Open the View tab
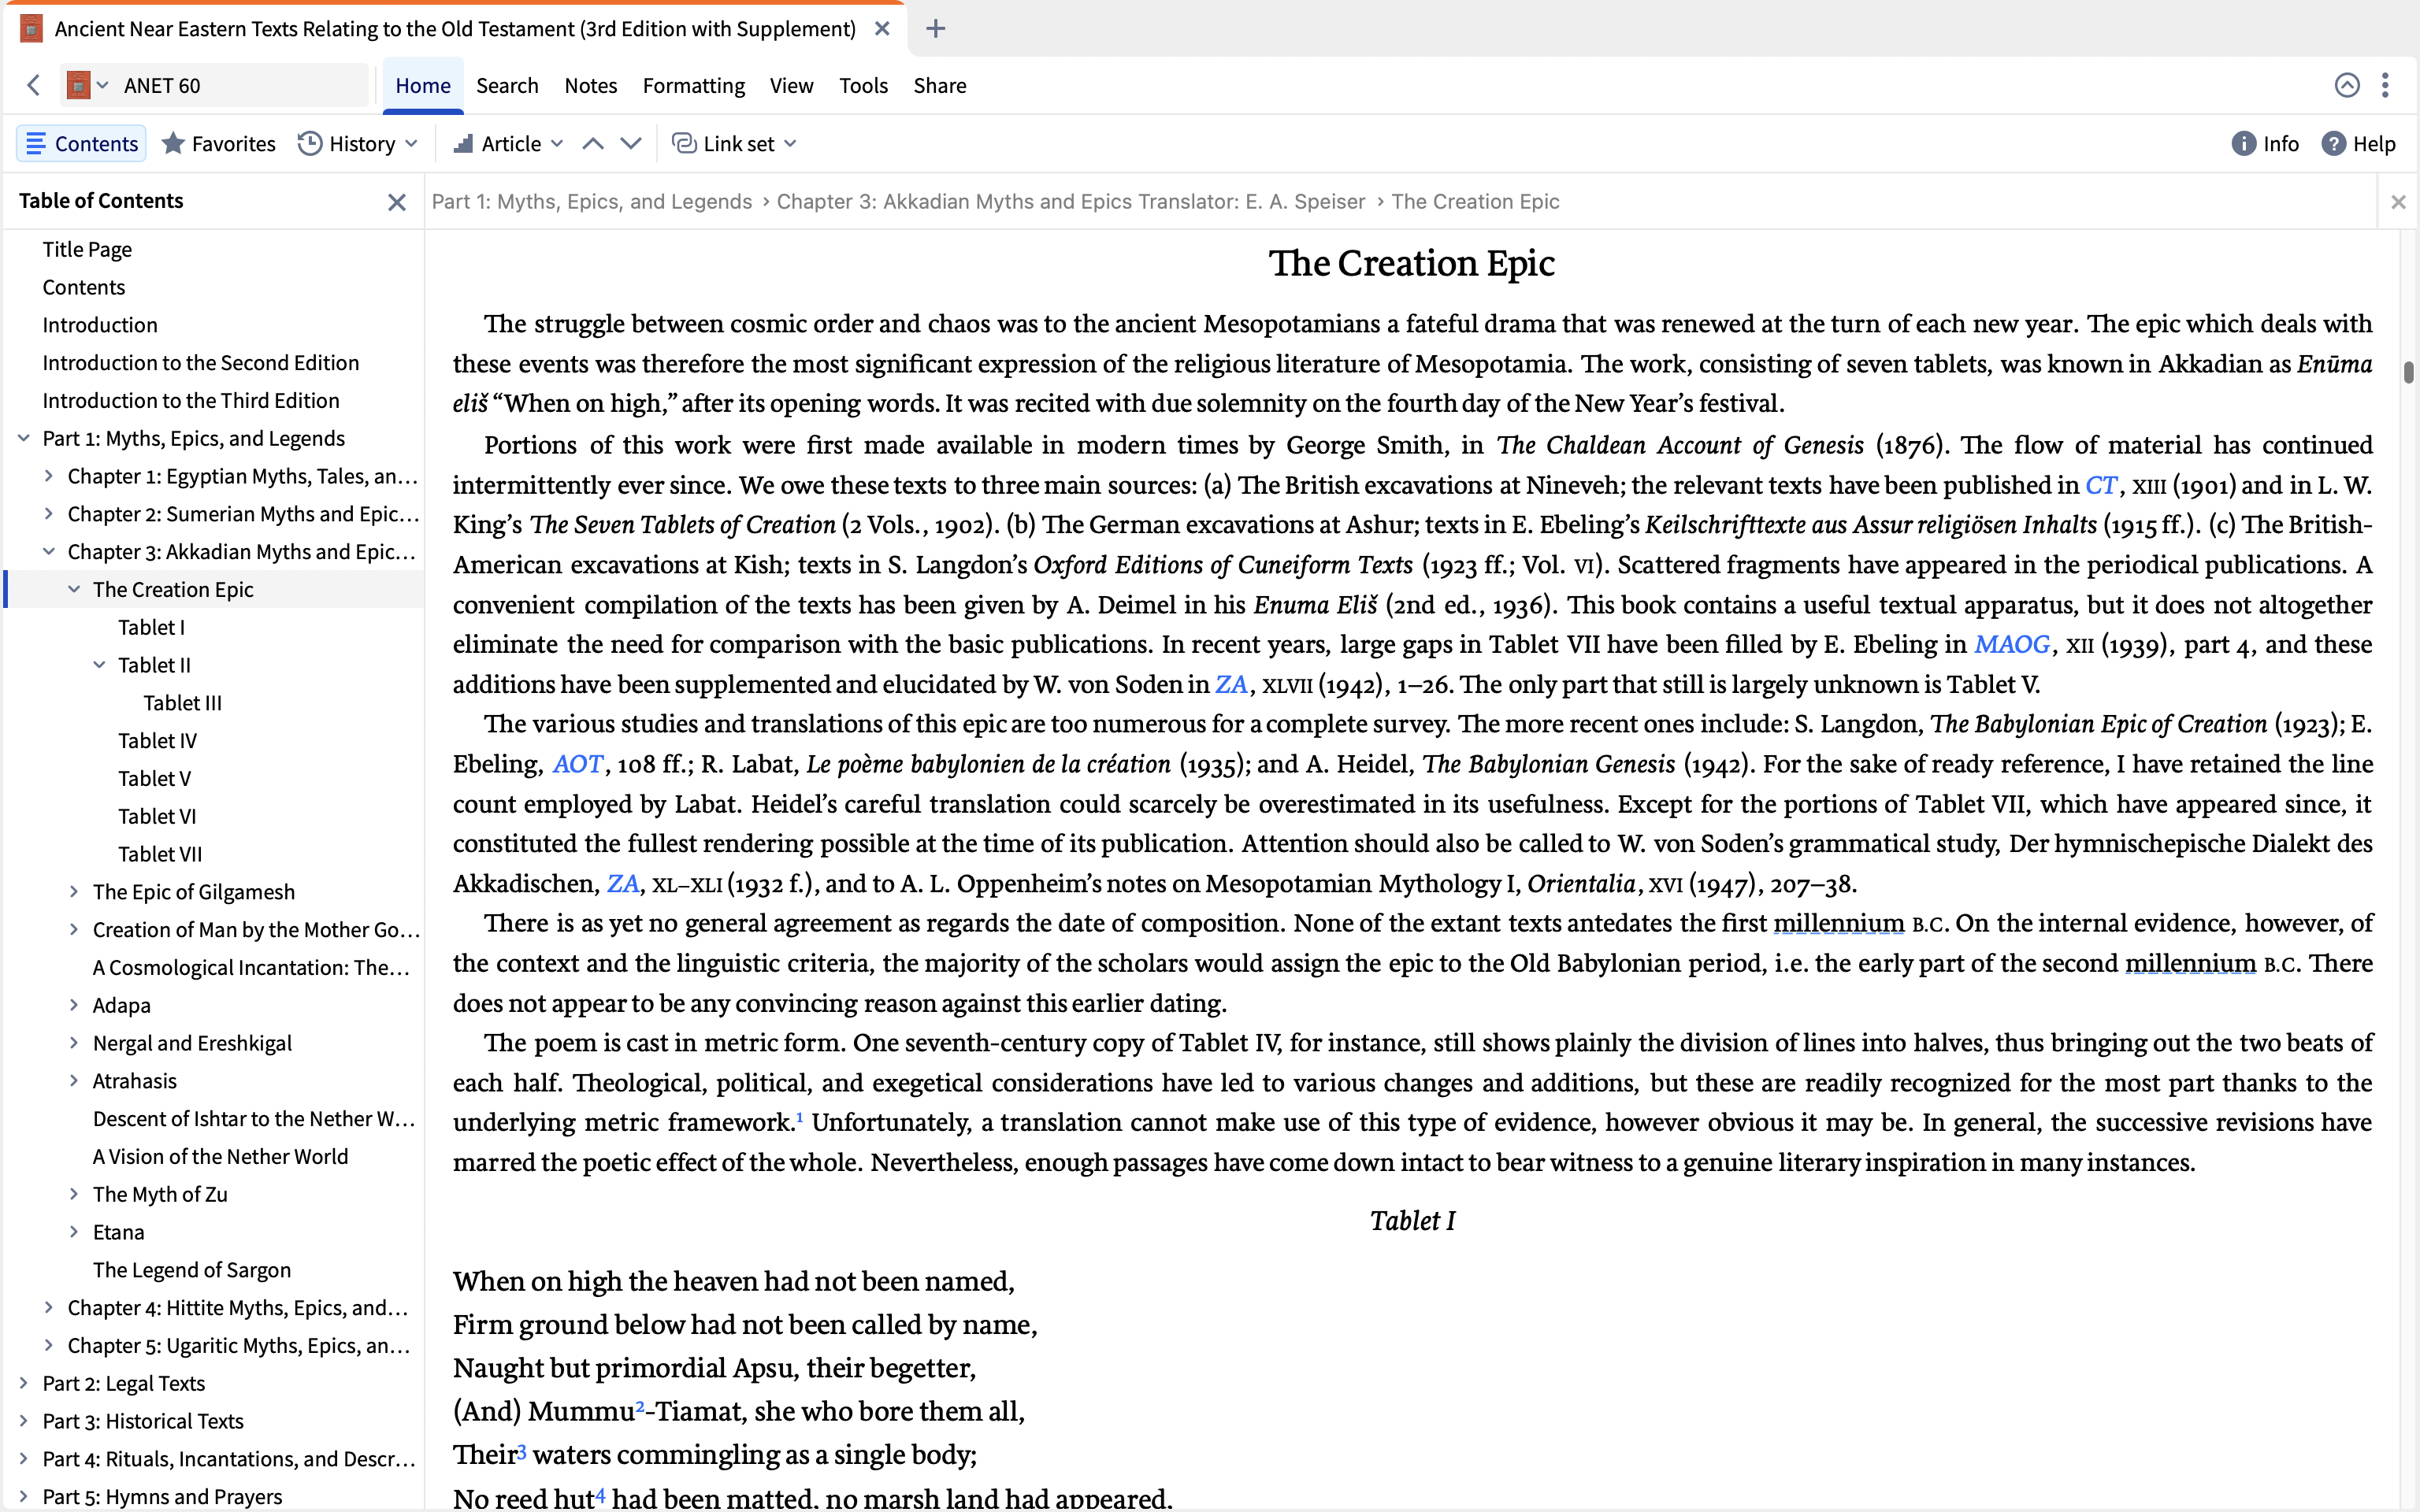The height and width of the screenshot is (1512, 2420). tap(791, 85)
